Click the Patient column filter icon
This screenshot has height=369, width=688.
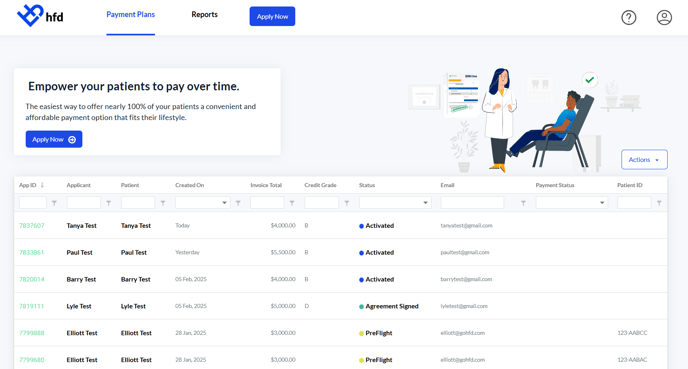pos(163,203)
